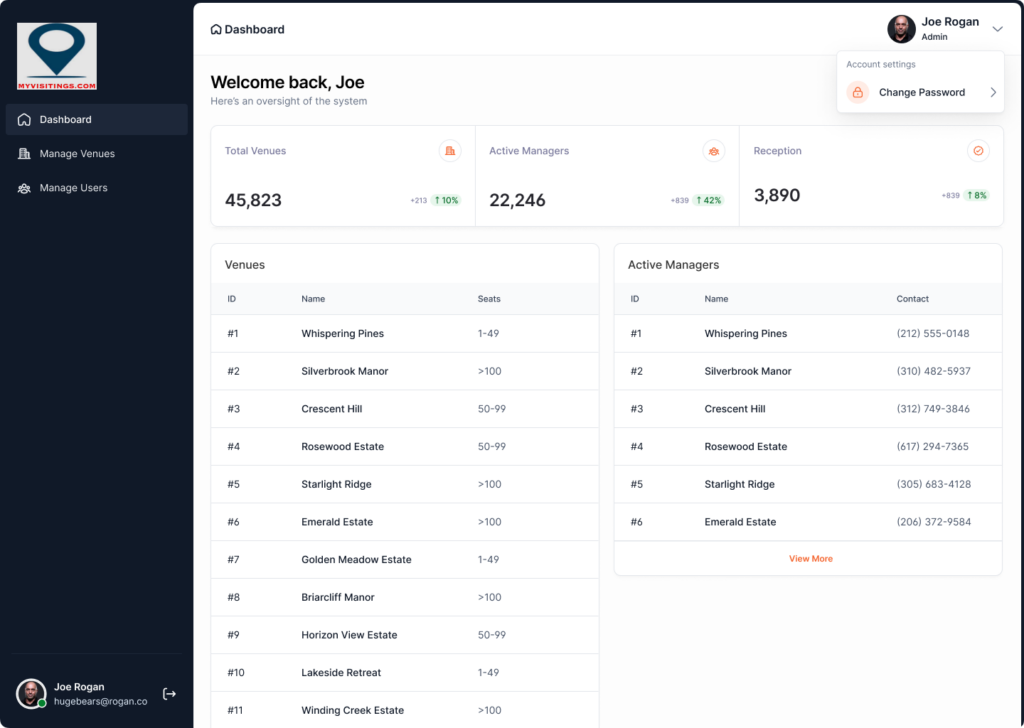Click Joe Rogan's avatar in top header

pos(901,29)
